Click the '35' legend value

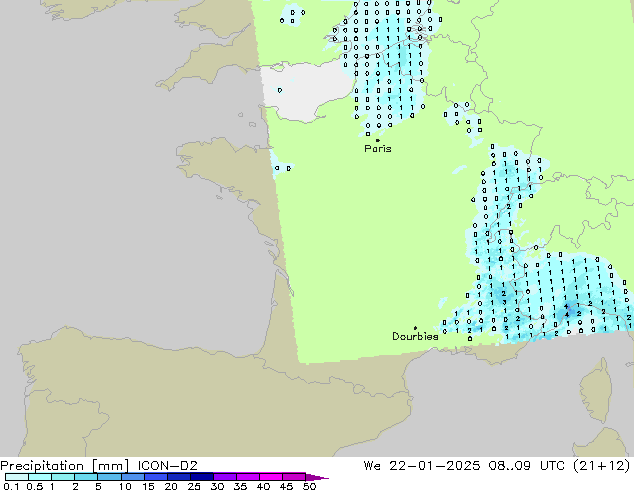(240, 486)
